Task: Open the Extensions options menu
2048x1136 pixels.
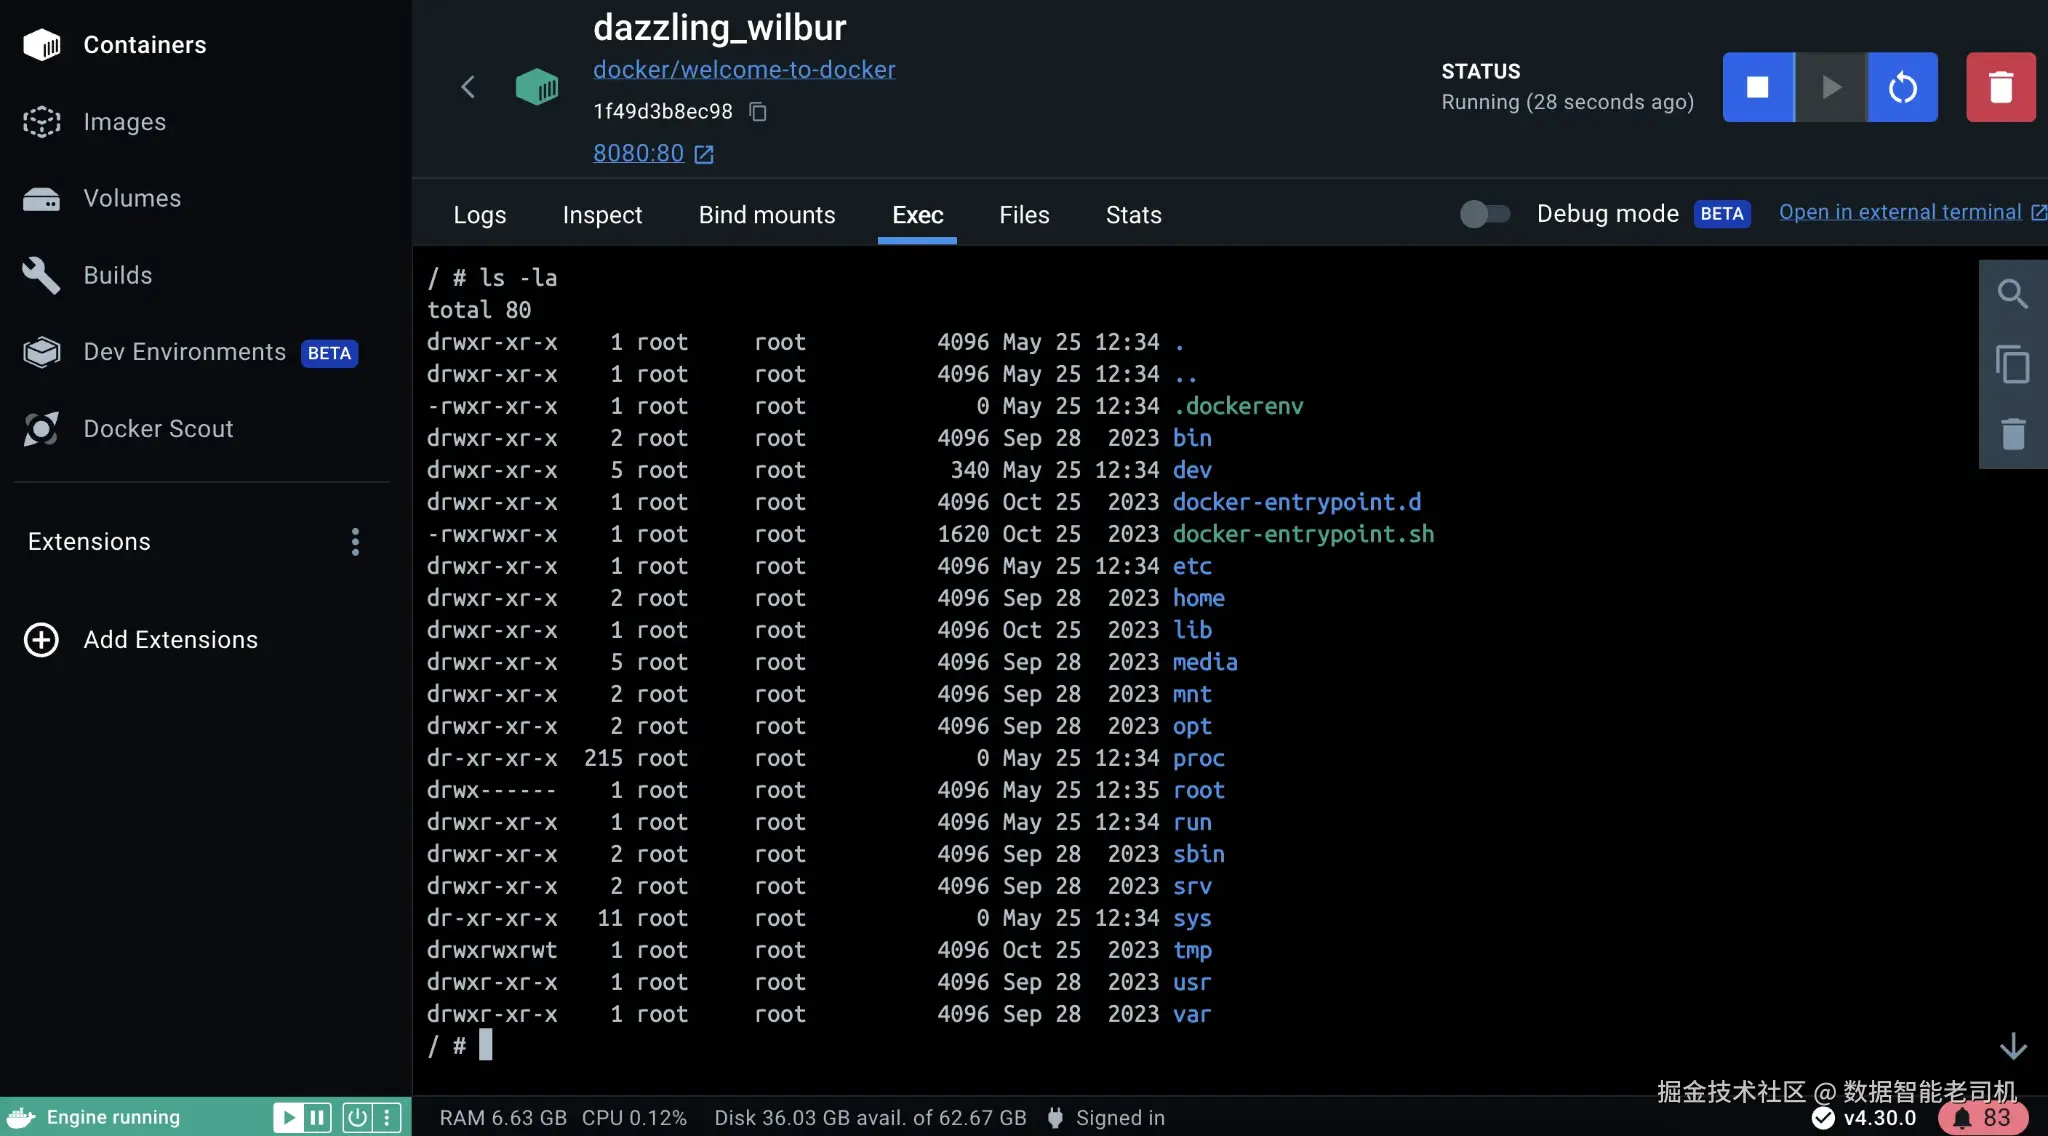Action: click(x=355, y=542)
